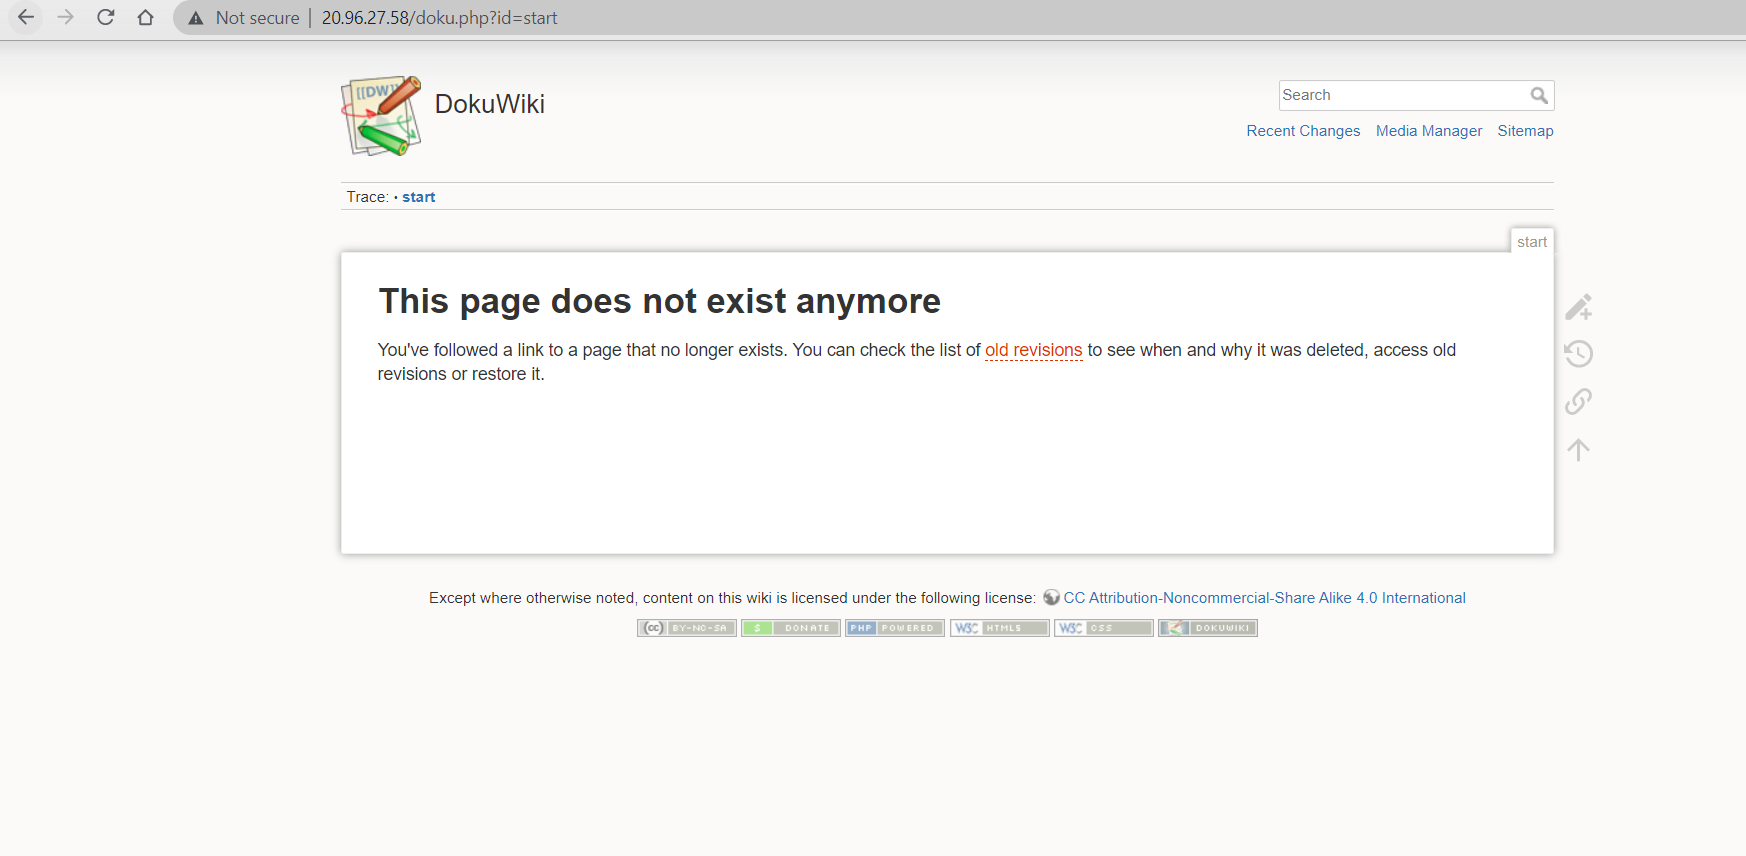The width and height of the screenshot is (1746, 856).
Task: Click the DokuWiki logo image
Action: tap(381, 116)
